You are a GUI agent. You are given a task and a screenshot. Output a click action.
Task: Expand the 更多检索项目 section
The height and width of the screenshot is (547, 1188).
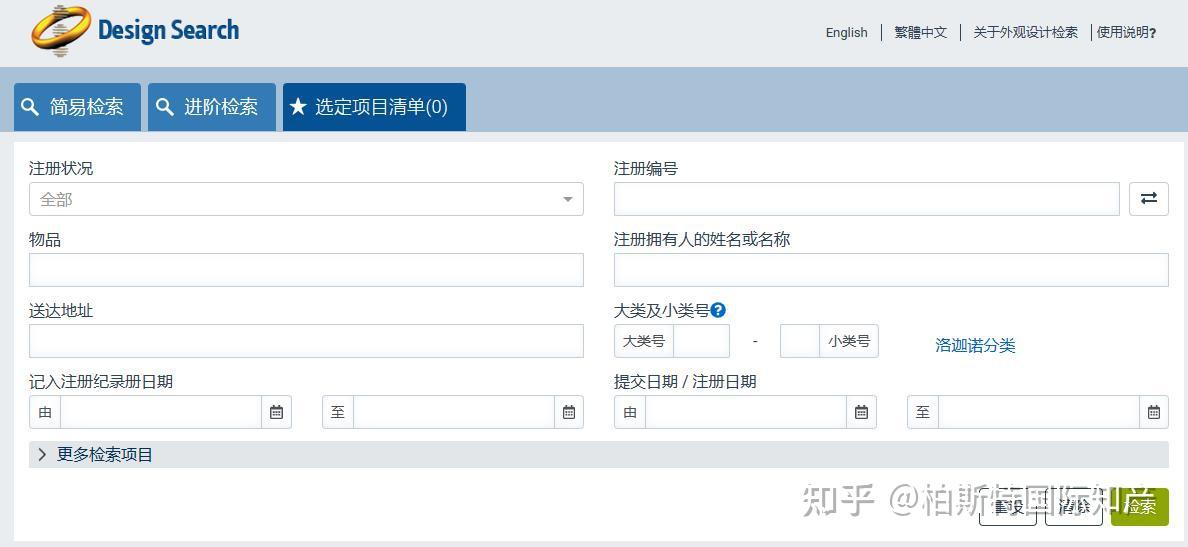click(x=599, y=455)
